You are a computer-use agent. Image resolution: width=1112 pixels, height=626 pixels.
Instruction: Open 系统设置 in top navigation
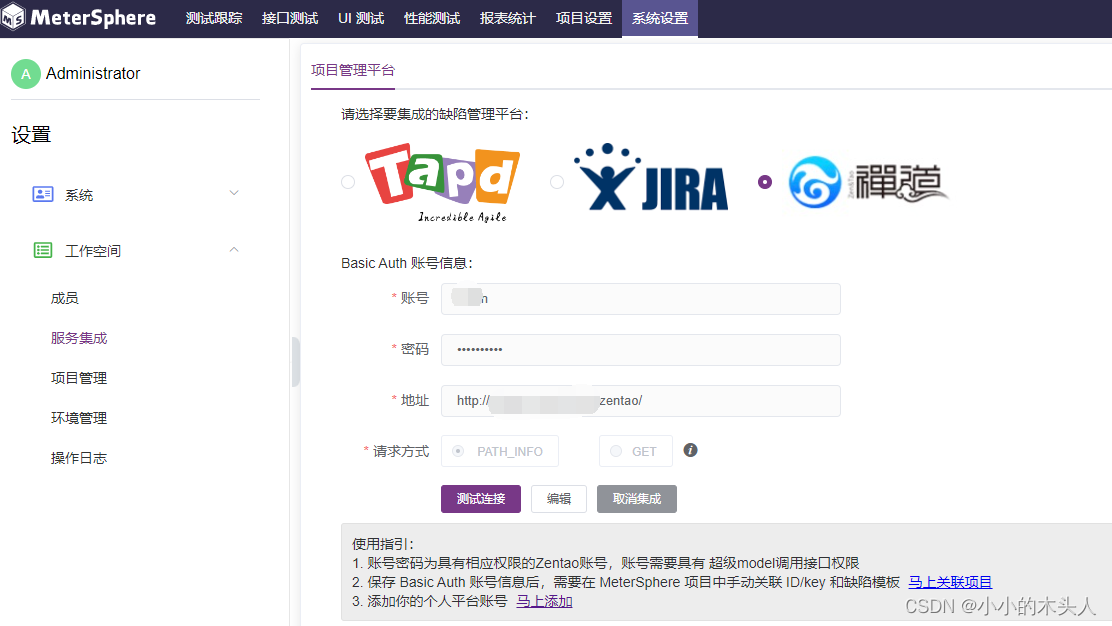(x=660, y=18)
